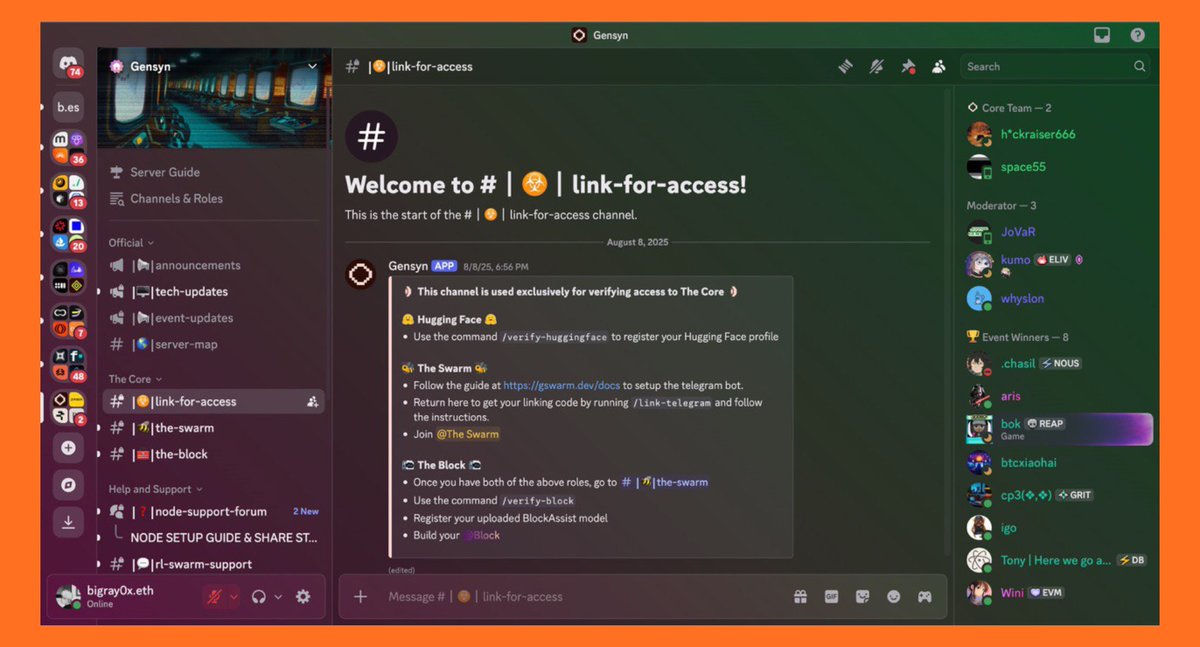Click Gensyn bot avatar in message
This screenshot has height=647, width=1200.
(361, 274)
